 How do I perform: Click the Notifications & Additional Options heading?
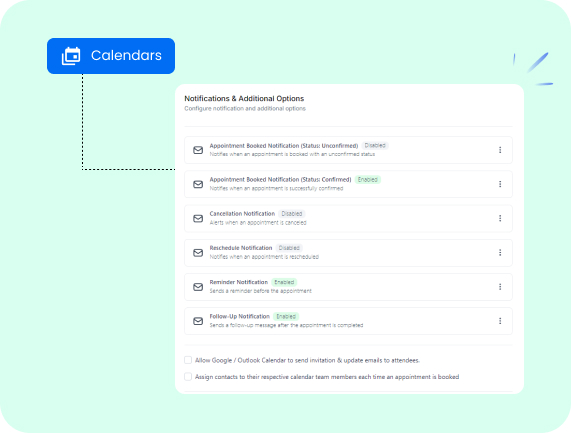coord(244,98)
